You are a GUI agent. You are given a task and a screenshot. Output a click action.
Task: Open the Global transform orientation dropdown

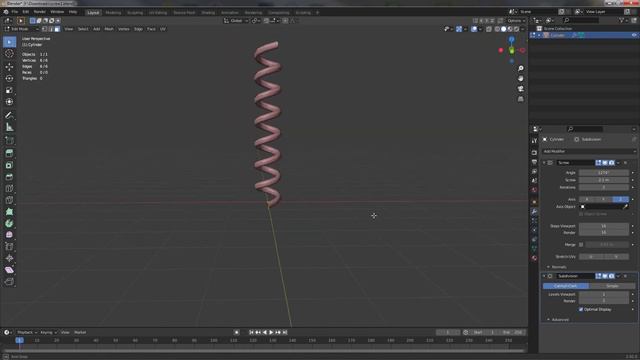[x=236, y=20]
